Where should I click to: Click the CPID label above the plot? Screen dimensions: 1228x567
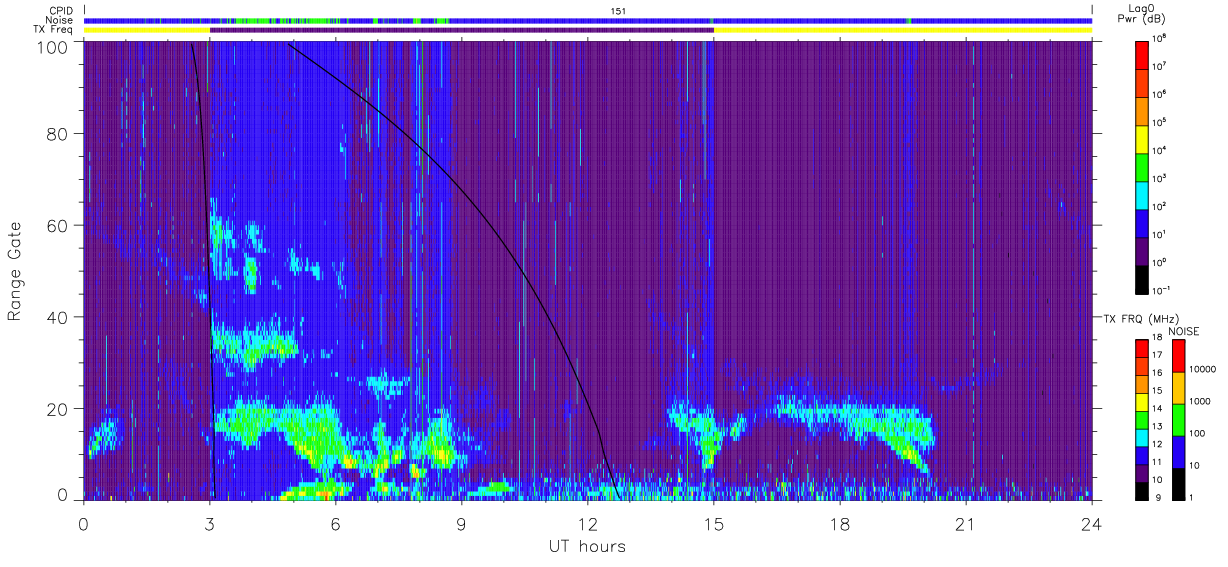[61, 11]
